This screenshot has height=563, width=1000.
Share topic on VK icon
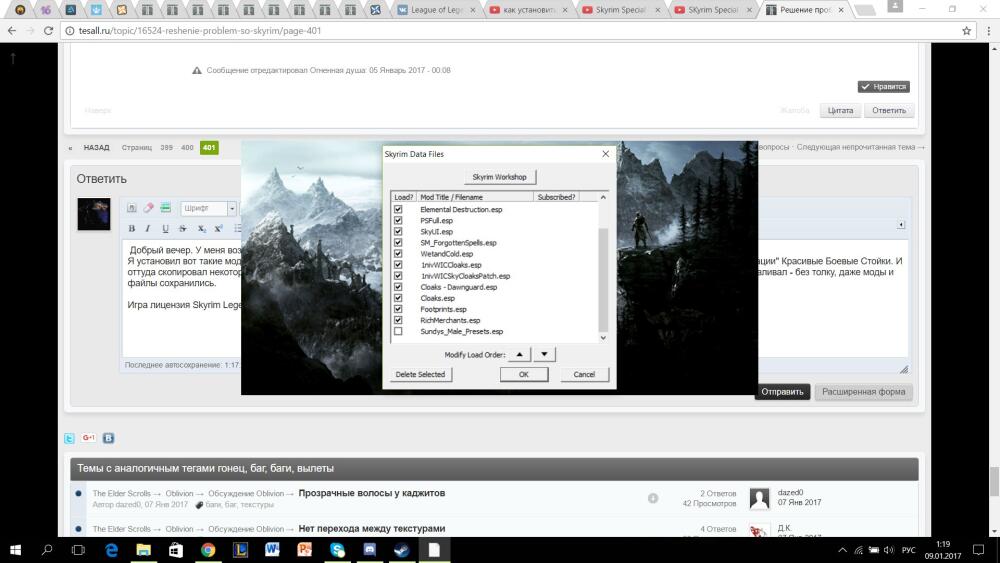point(108,438)
